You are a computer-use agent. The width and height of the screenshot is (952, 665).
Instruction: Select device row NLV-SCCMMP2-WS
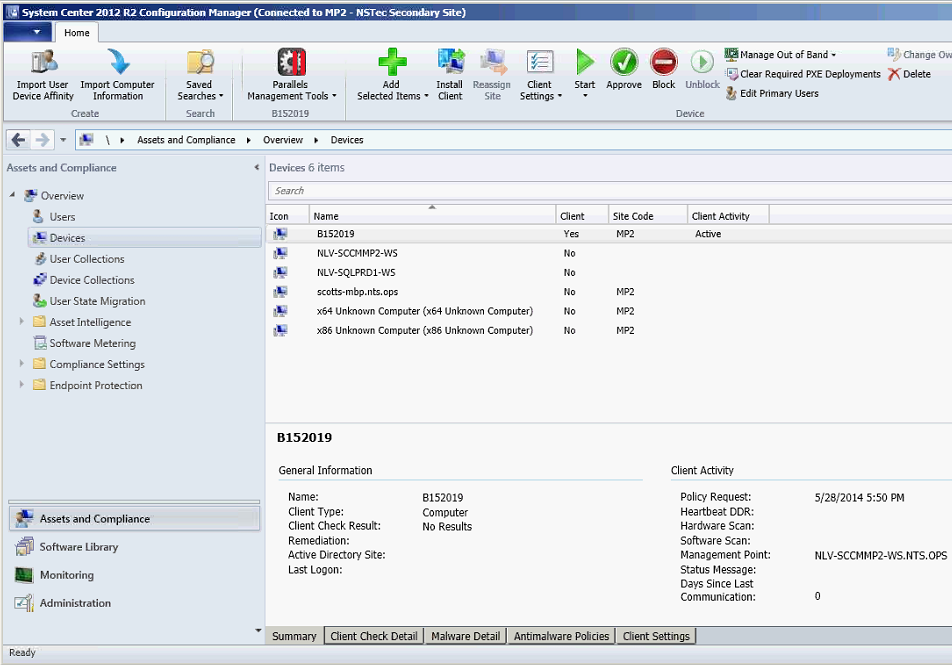point(609,253)
